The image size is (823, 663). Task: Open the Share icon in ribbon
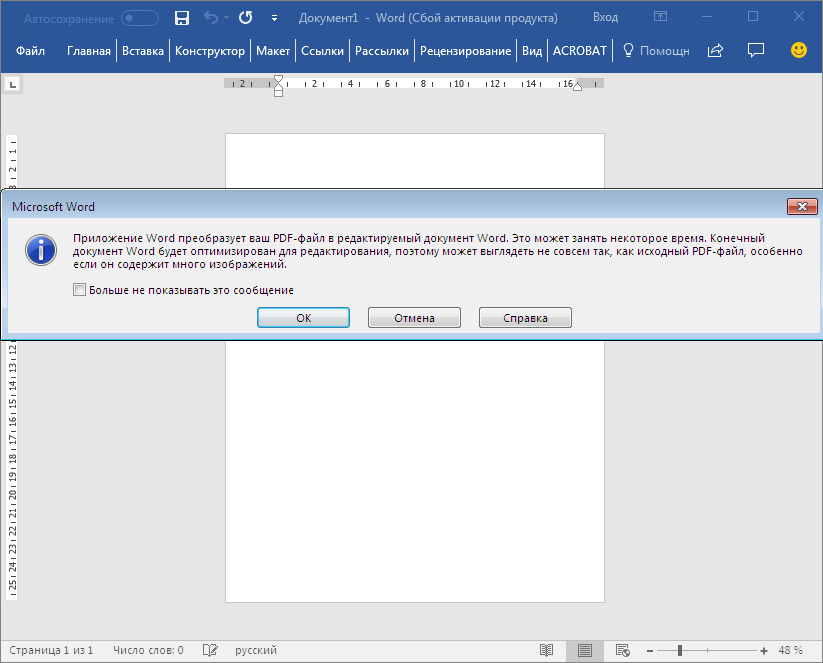pyautogui.click(x=715, y=51)
